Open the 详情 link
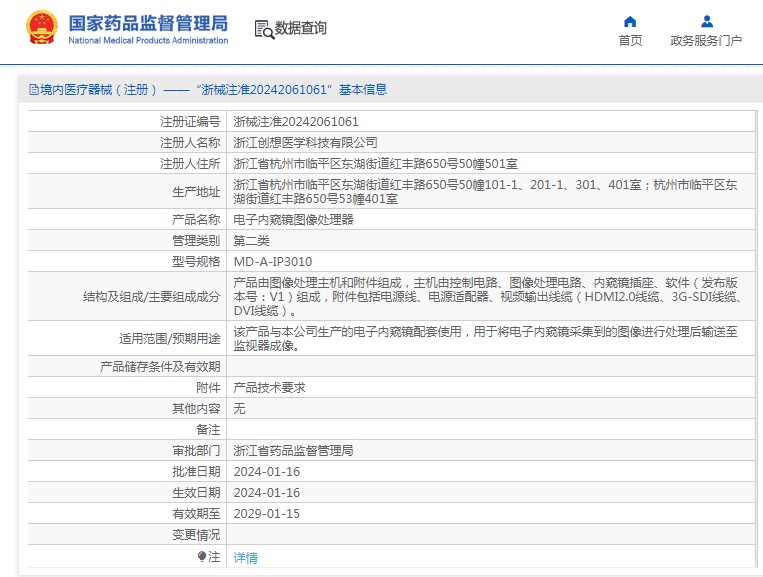The height and width of the screenshot is (577, 763). click(x=245, y=558)
